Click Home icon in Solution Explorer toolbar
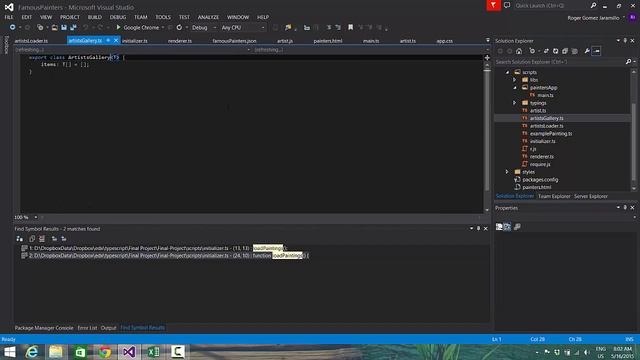The height and width of the screenshot is (360, 640). [x=519, y=51]
